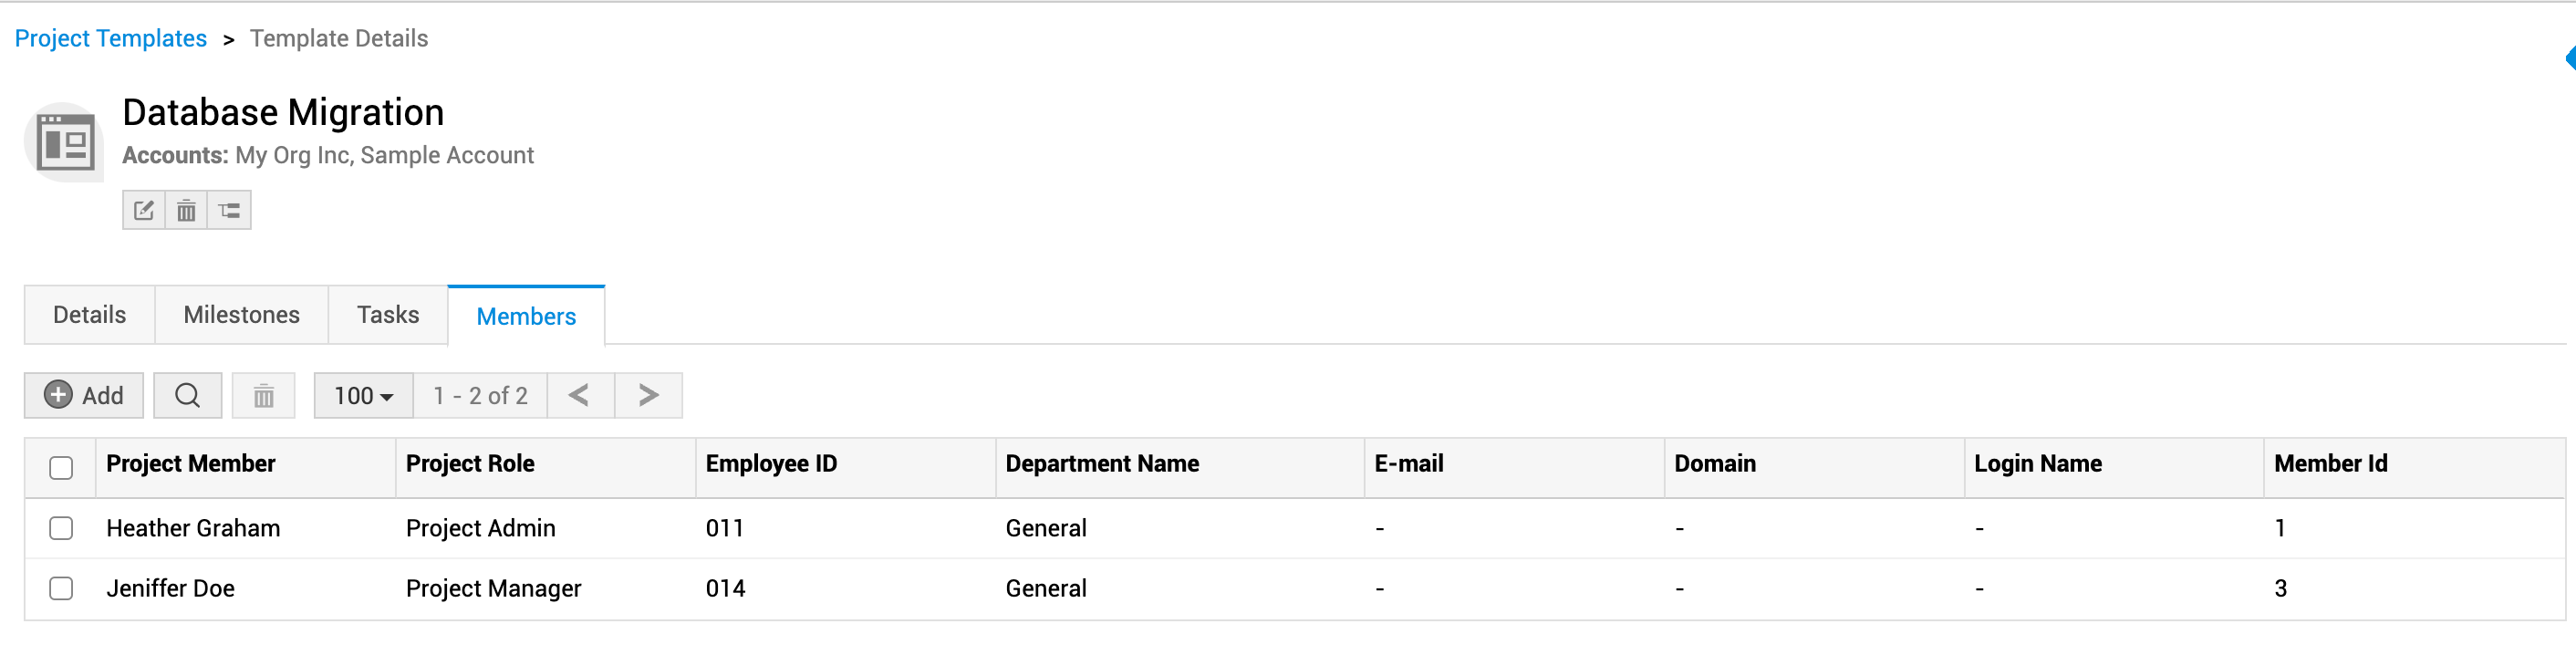
Task: Sort by Employee ID column header
Action: pos(771,463)
